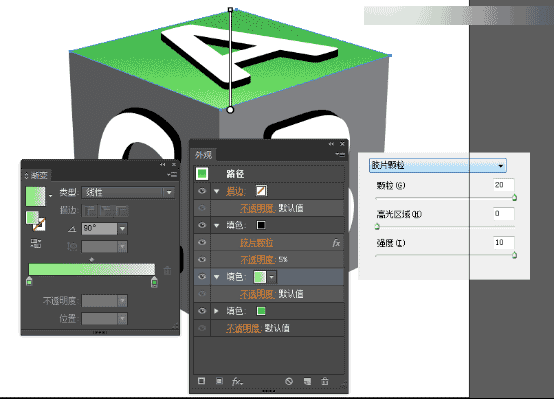This screenshot has width=554, height=399.
Task: Click the black 填色 swatch
Action: click(x=261, y=225)
